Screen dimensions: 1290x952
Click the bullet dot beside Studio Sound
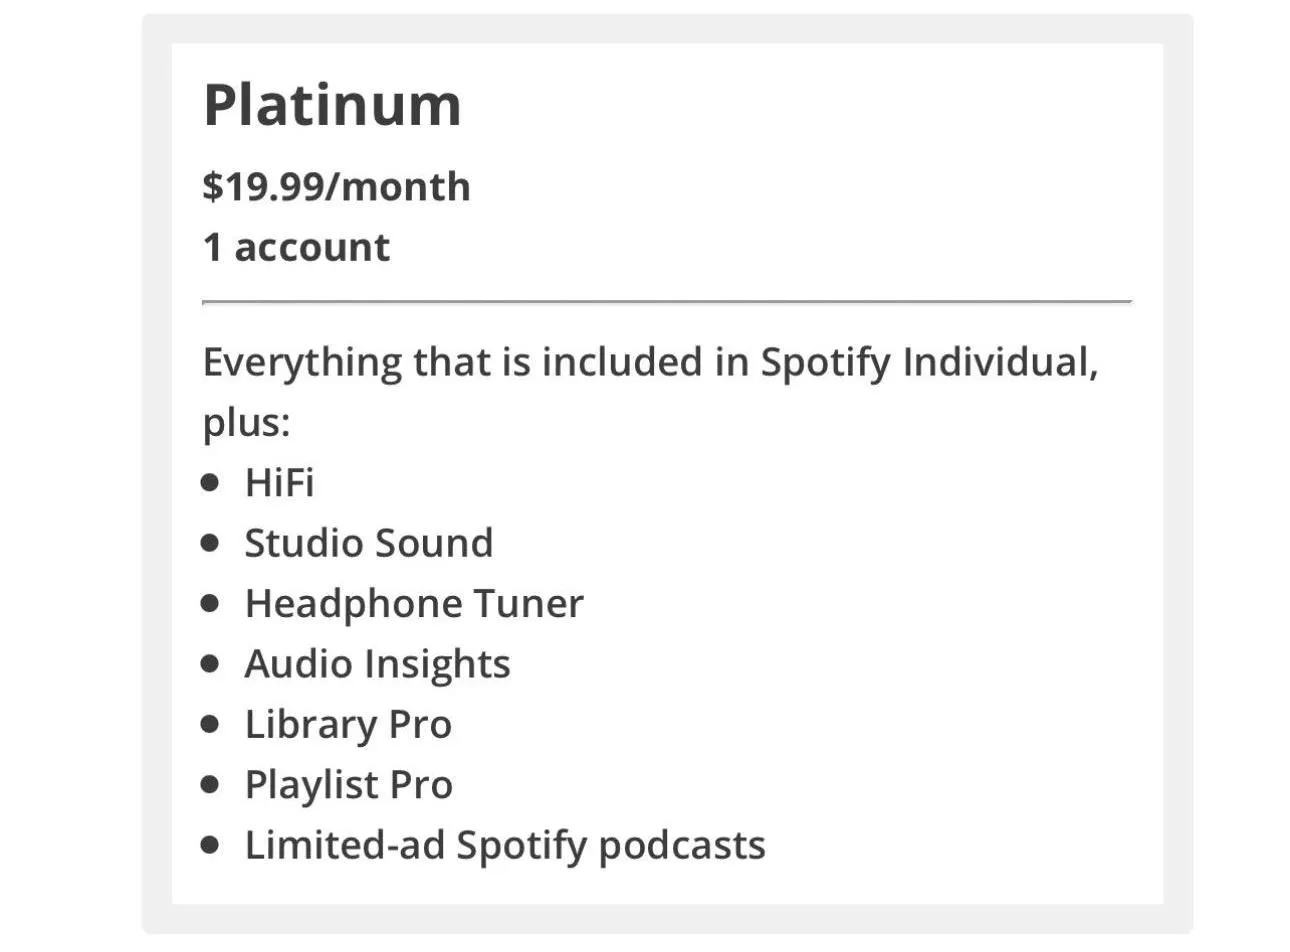click(x=210, y=543)
